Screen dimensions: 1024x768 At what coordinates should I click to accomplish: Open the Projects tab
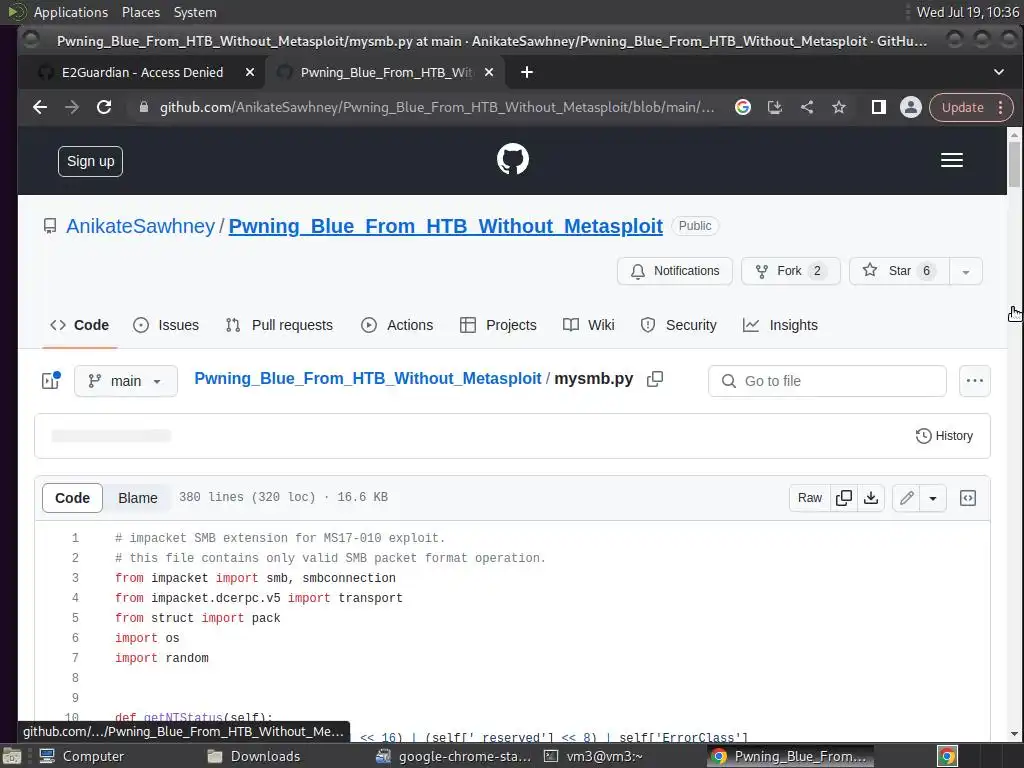(x=498, y=325)
